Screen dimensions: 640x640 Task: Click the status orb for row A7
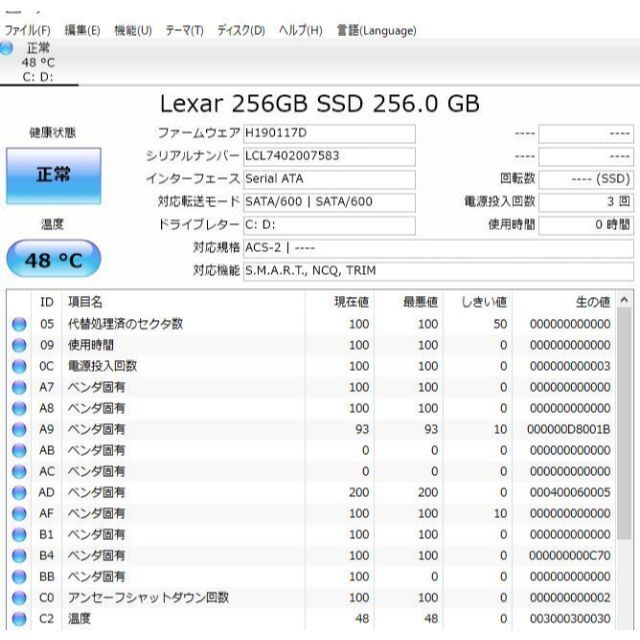[x=19, y=387]
